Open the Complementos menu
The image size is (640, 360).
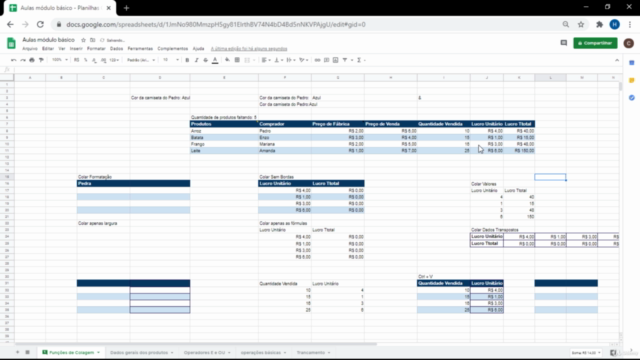(173, 49)
